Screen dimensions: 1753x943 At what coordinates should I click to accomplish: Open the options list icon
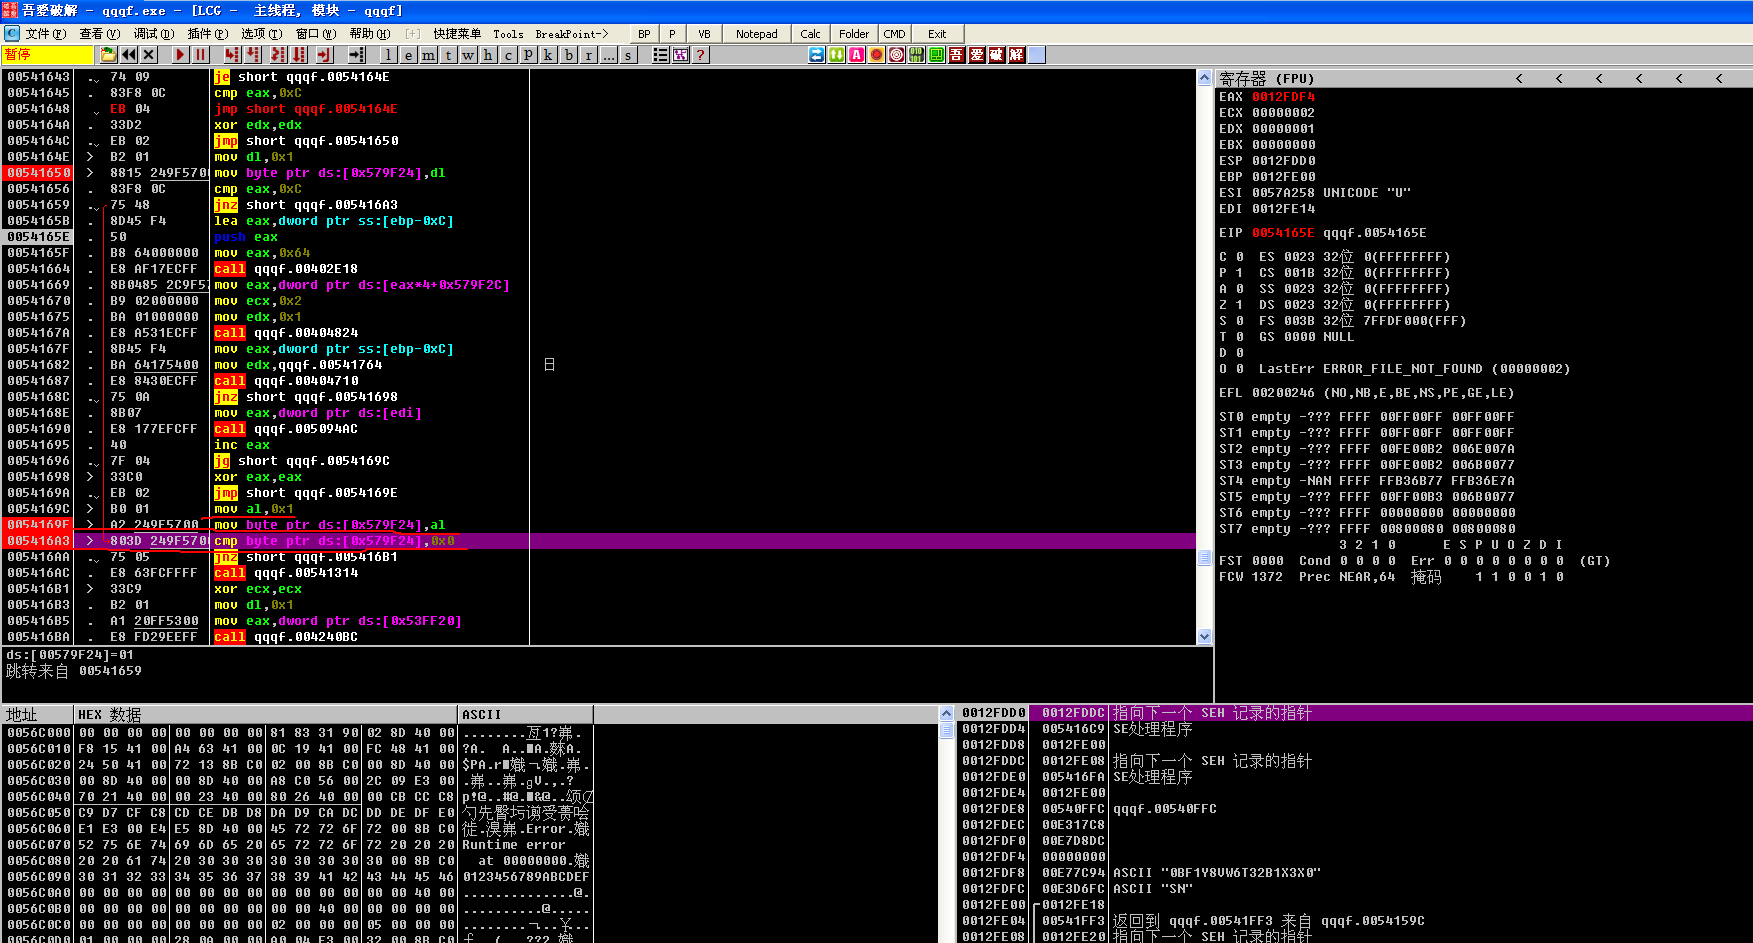660,55
